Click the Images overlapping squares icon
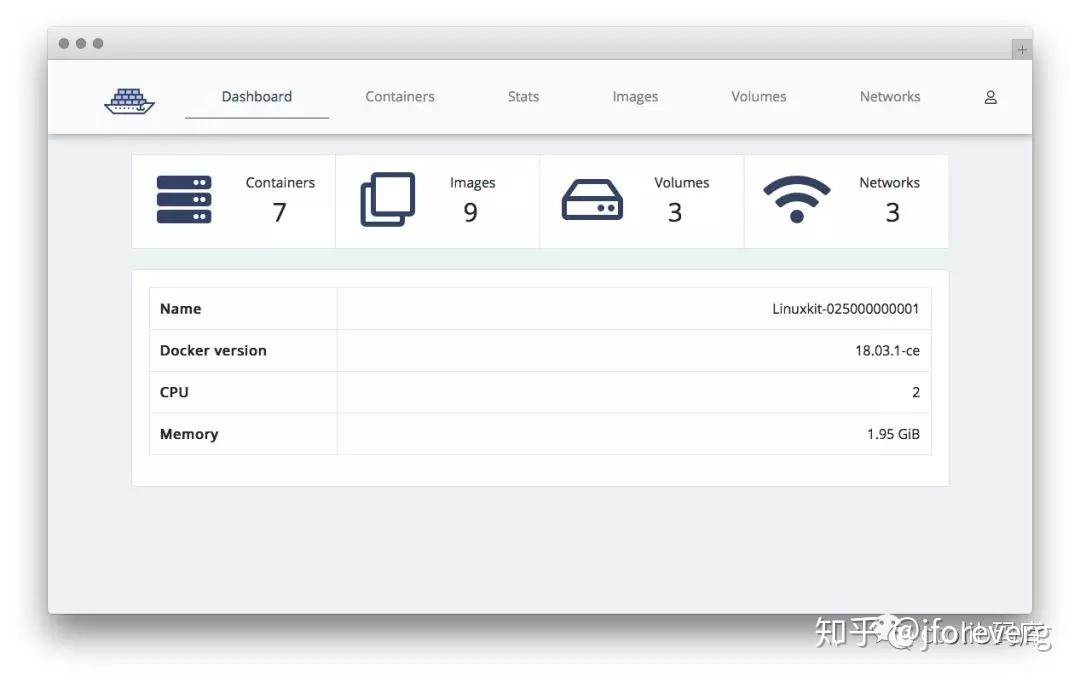This screenshot has height=682, width=1080. pyautogui.click(x=388, y=199)
